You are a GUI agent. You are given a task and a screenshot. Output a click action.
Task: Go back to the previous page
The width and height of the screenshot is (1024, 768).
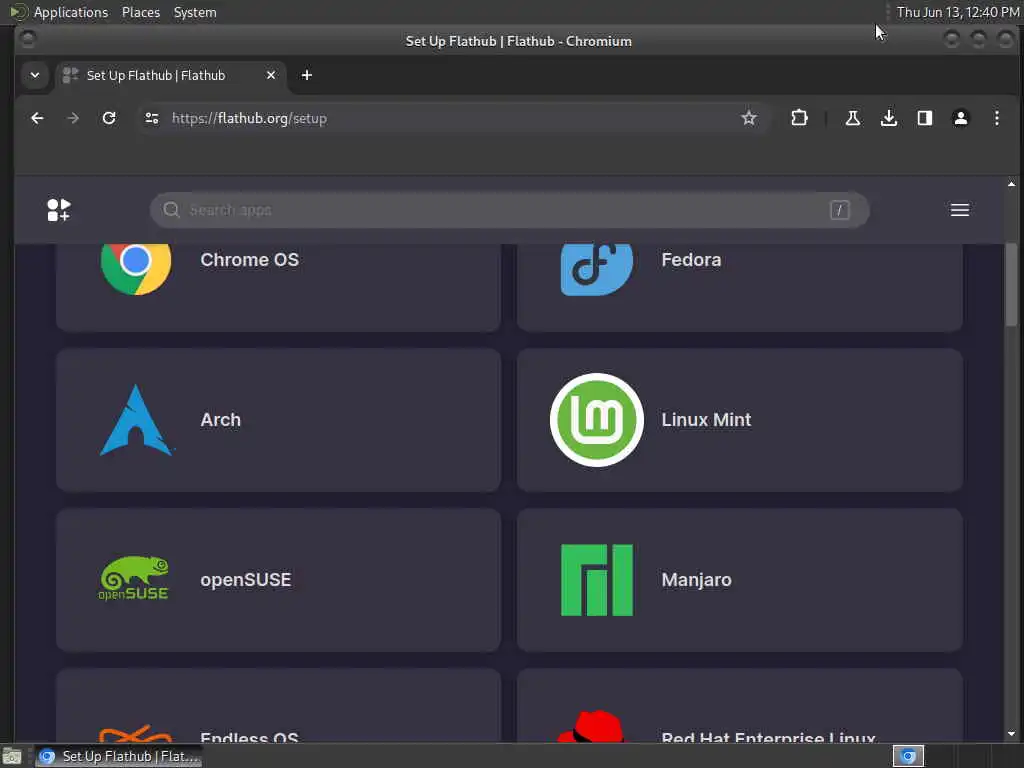pos(37,118)
